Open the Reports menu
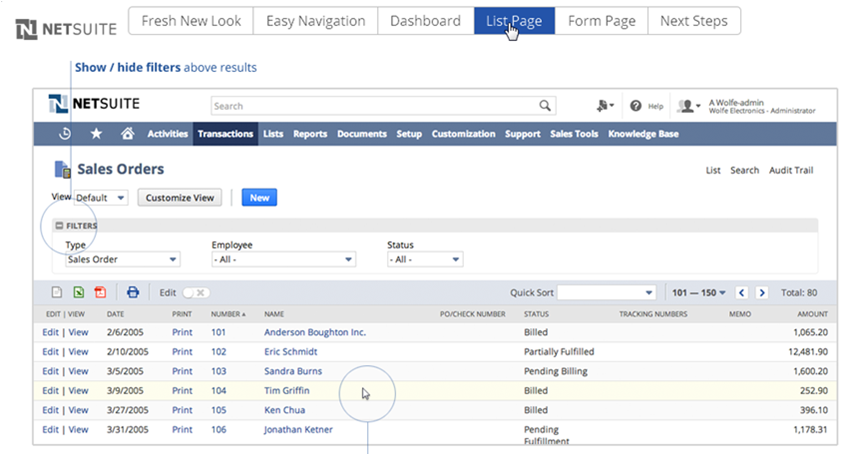Viewport: 844px width, 455px height. coord(310,134)
